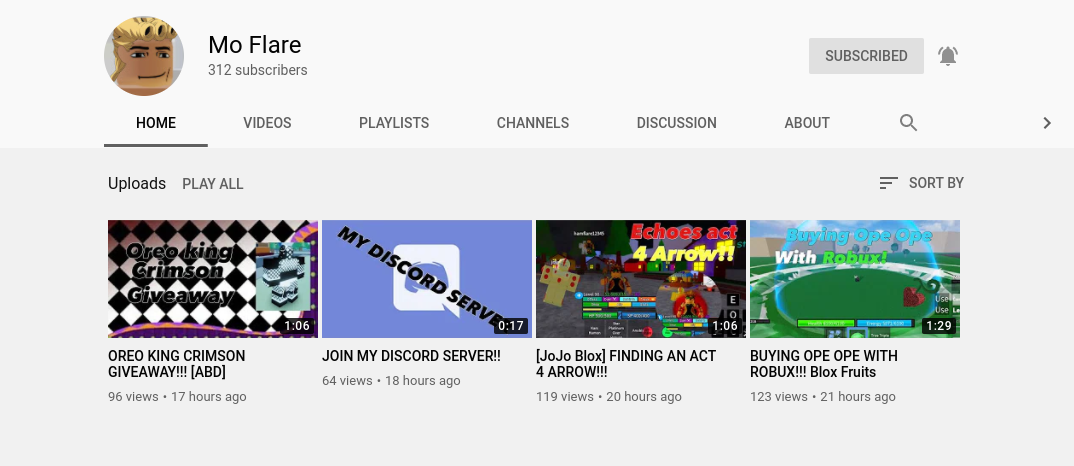1074x466 pixels.
Task: Open FINDING AN ACT 4 ARROW video title
Action: (626, 364)
